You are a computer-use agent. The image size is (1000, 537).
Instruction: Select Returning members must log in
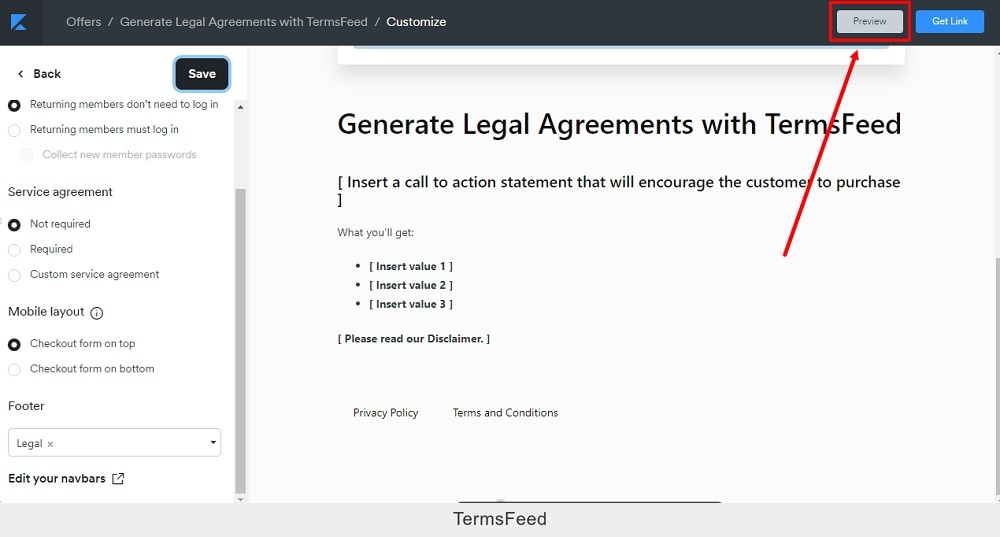14,130
